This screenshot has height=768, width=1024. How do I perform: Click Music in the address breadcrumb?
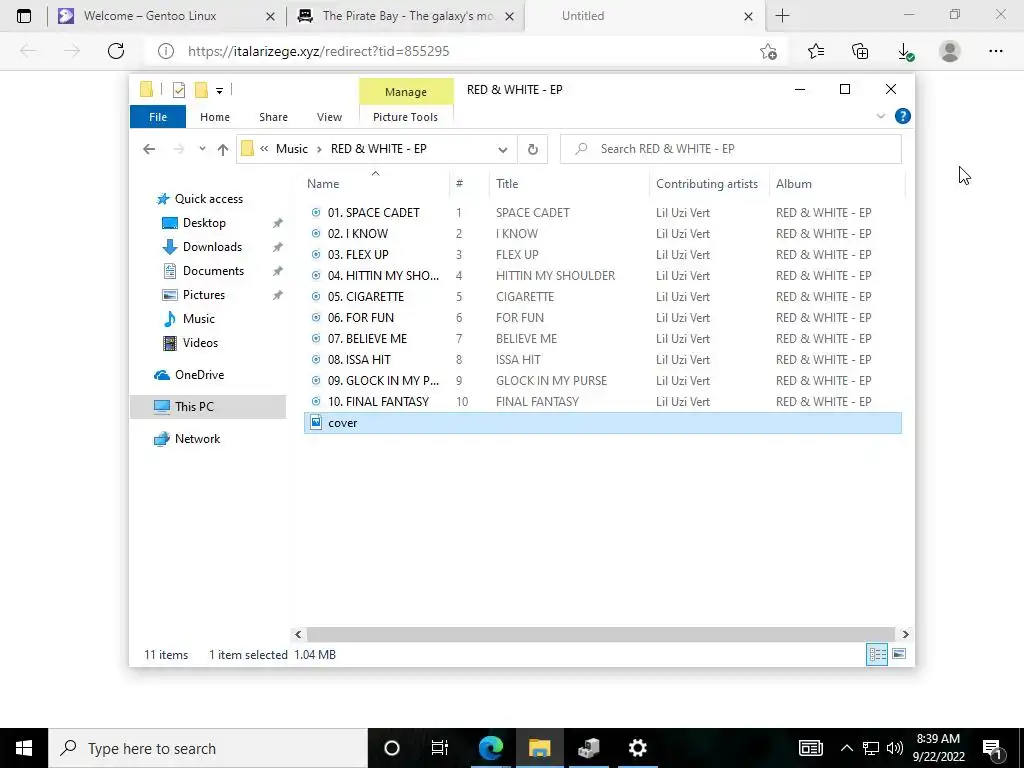coord(291,149)
